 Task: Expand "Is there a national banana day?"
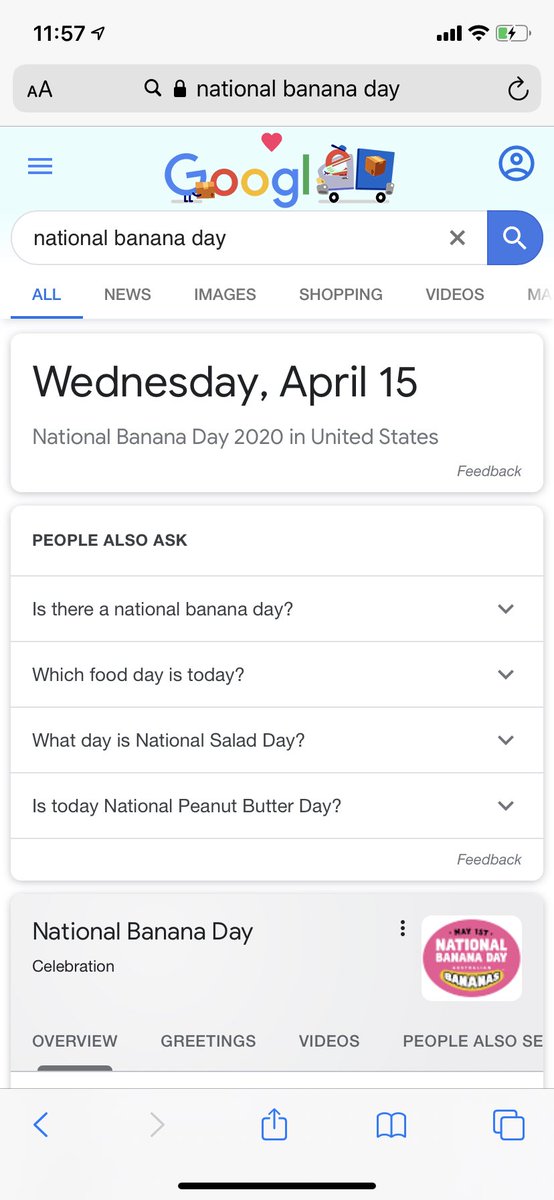coord(277,609)
